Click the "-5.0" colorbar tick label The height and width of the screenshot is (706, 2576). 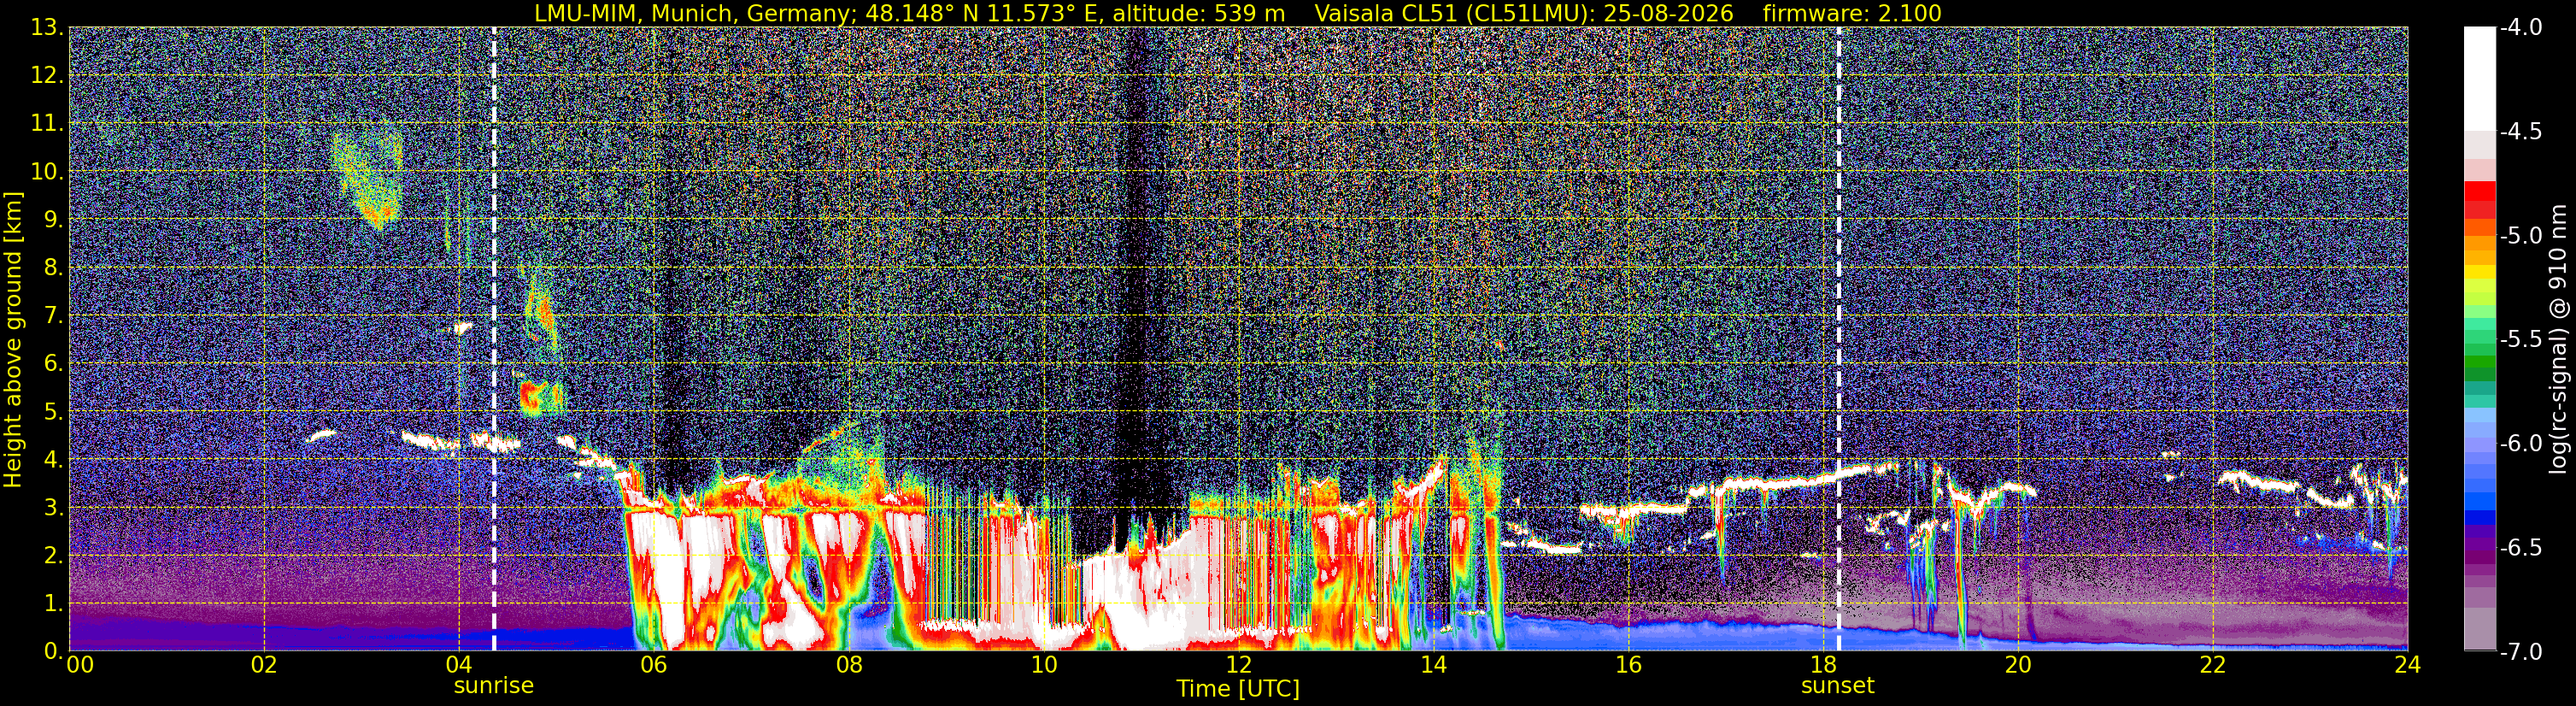coord(2521,235)
